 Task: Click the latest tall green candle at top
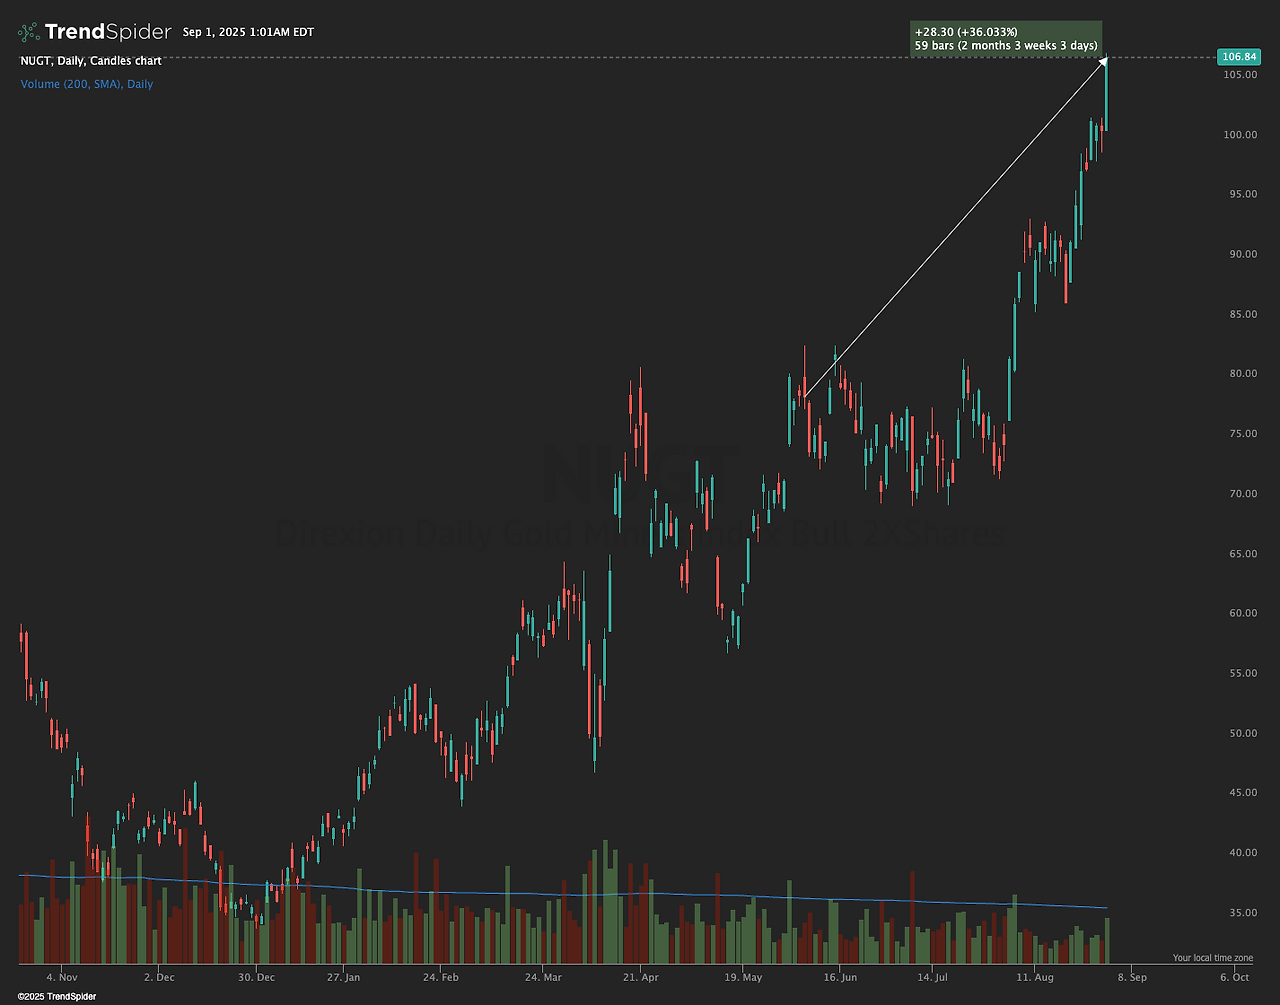1106,94
